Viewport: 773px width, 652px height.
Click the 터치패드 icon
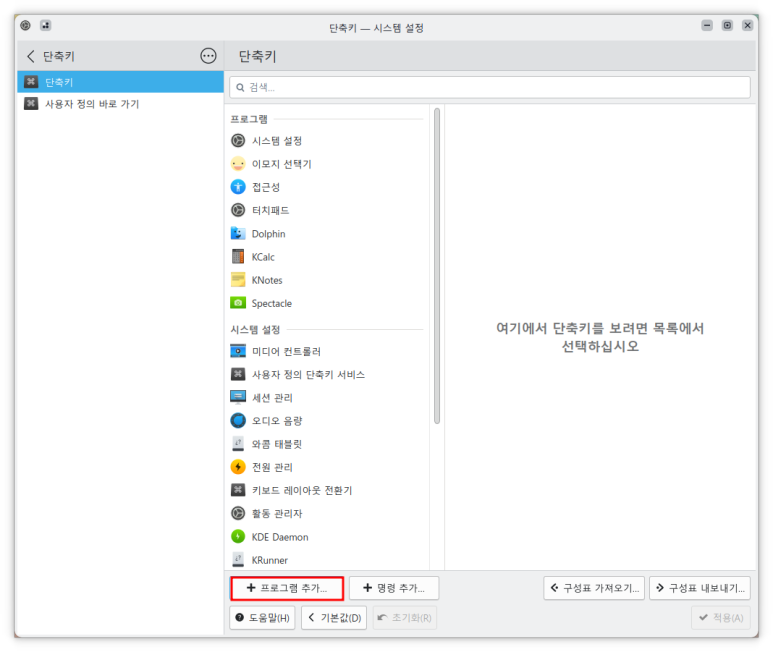click(238, 210)
